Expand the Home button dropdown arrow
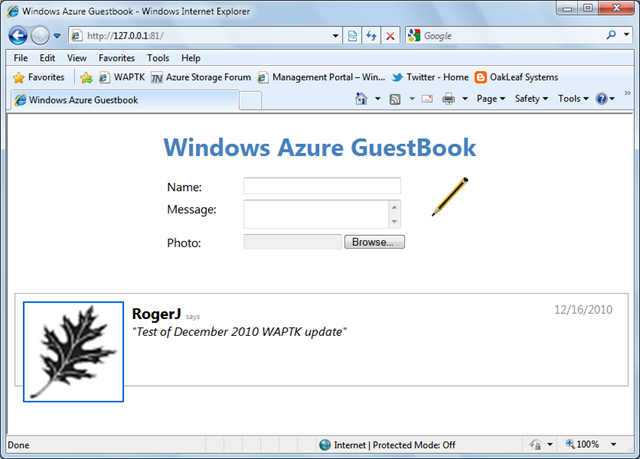The width and height of the screenshot is (640, 459). 378,99
